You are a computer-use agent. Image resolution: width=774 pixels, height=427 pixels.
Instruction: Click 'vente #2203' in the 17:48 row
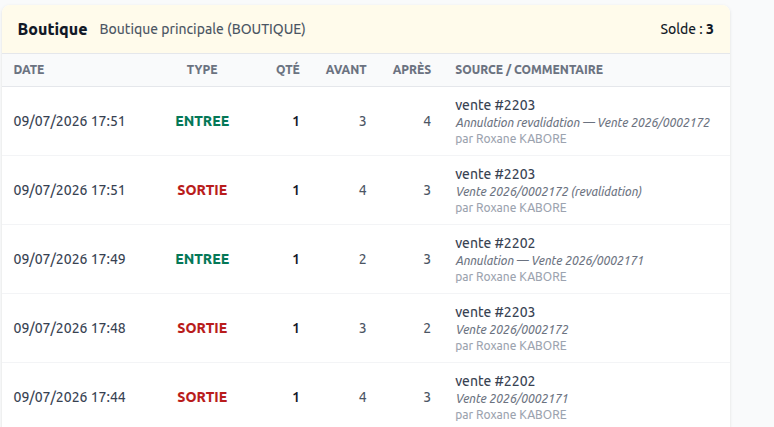click(495, 312)
